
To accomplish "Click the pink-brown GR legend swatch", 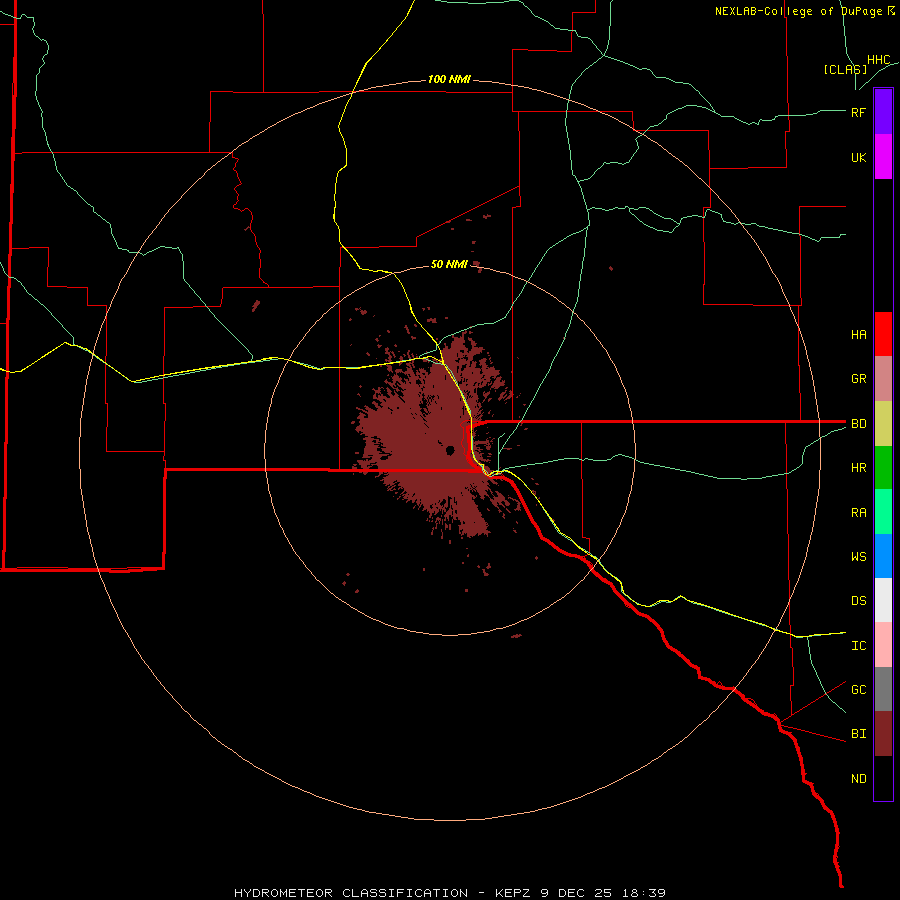I will click(883, 379).
